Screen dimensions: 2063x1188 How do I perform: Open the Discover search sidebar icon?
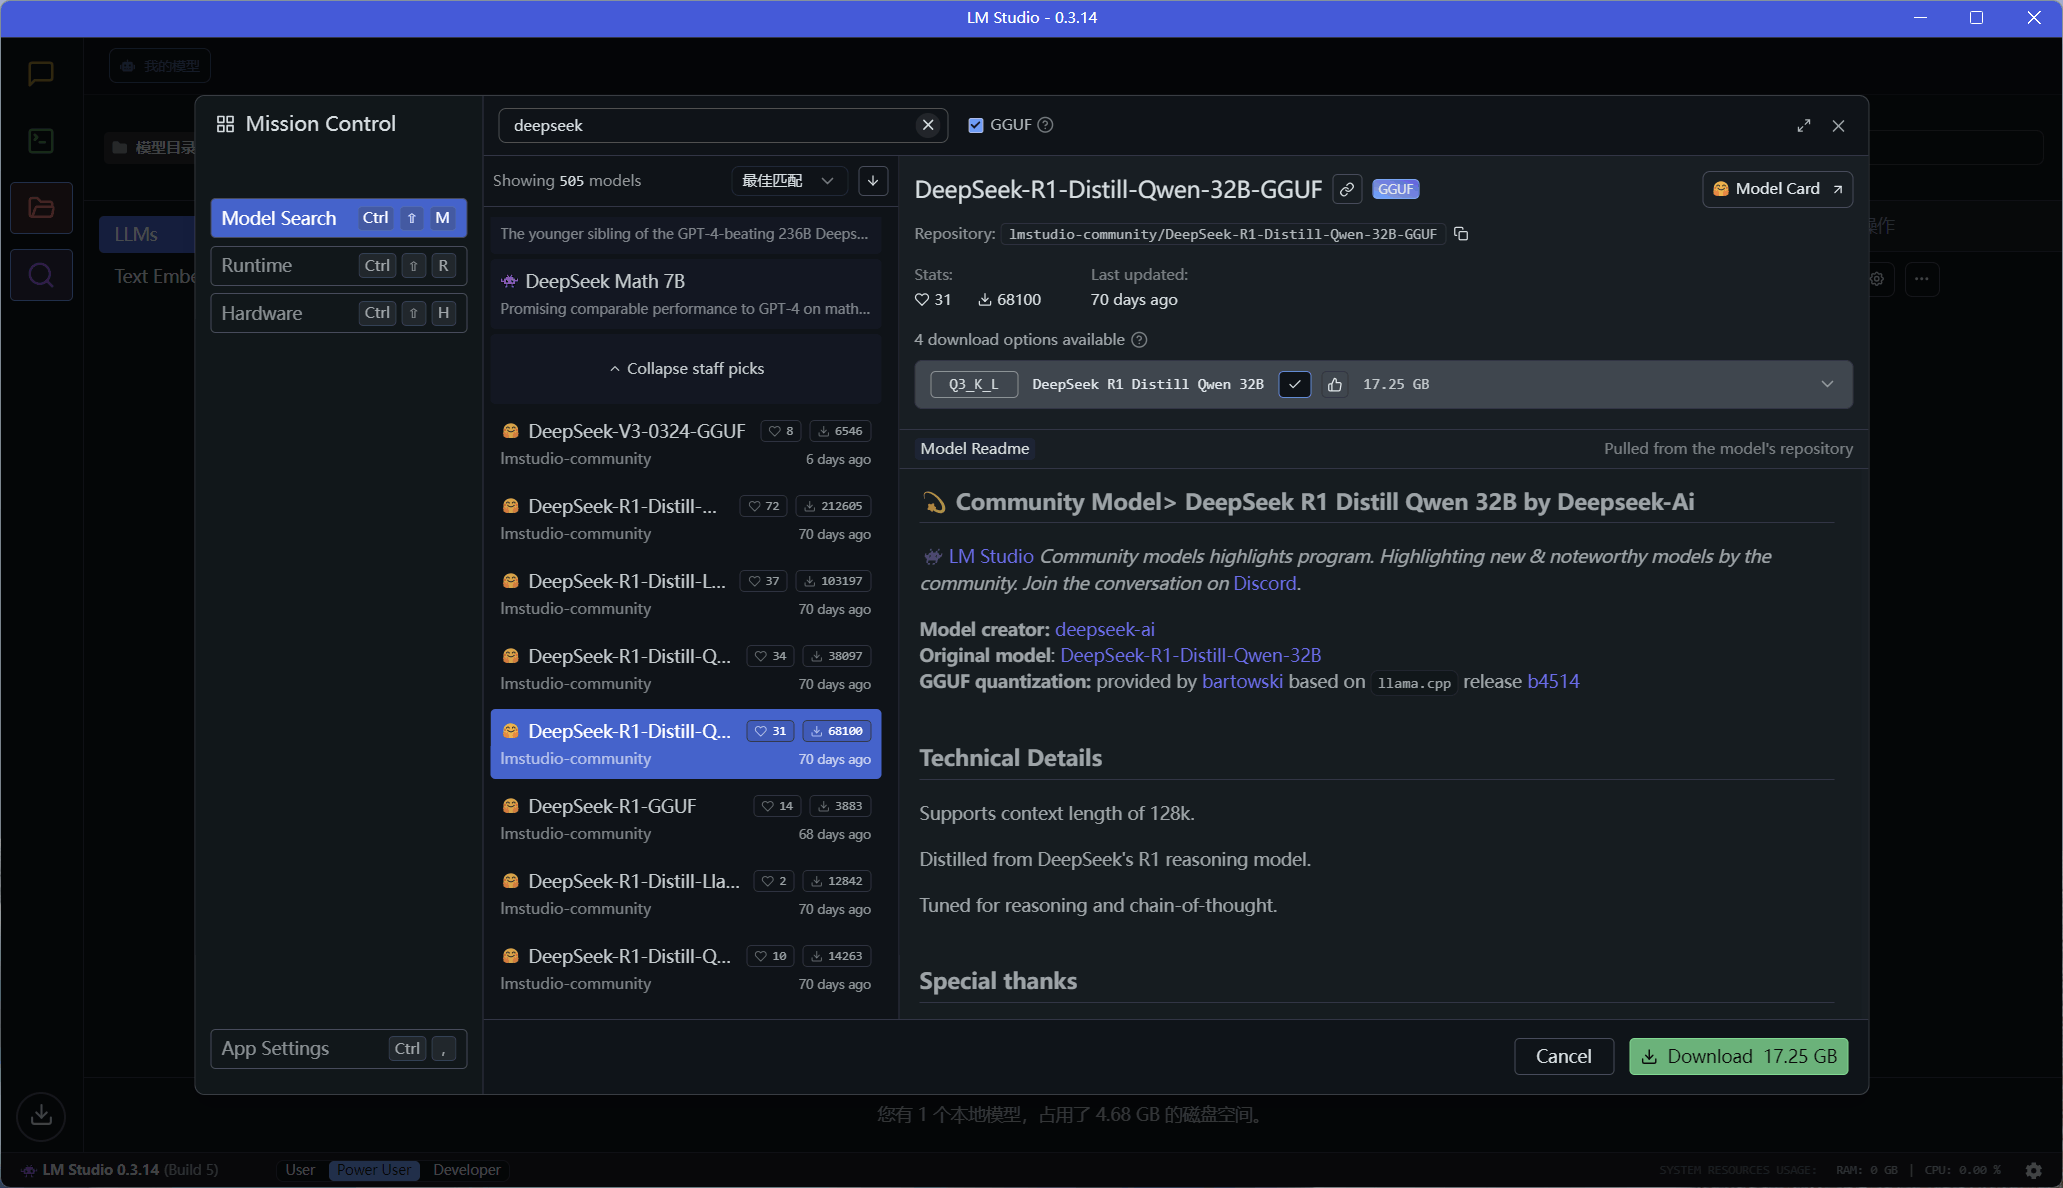pos(41,275)
